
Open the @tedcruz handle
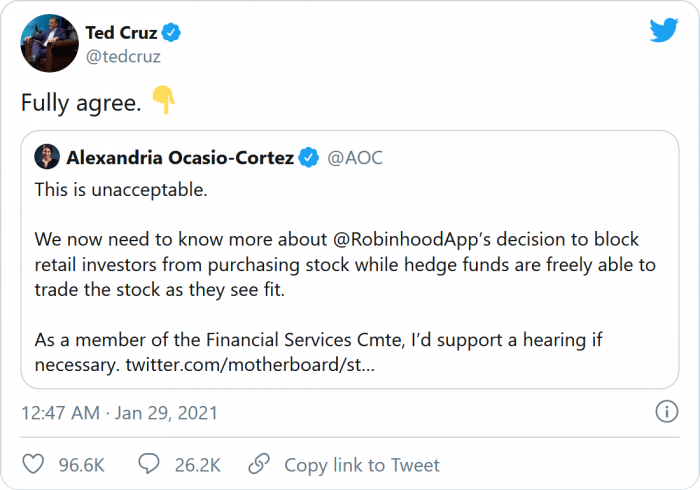pyautogui.click(x=123, y=57)
